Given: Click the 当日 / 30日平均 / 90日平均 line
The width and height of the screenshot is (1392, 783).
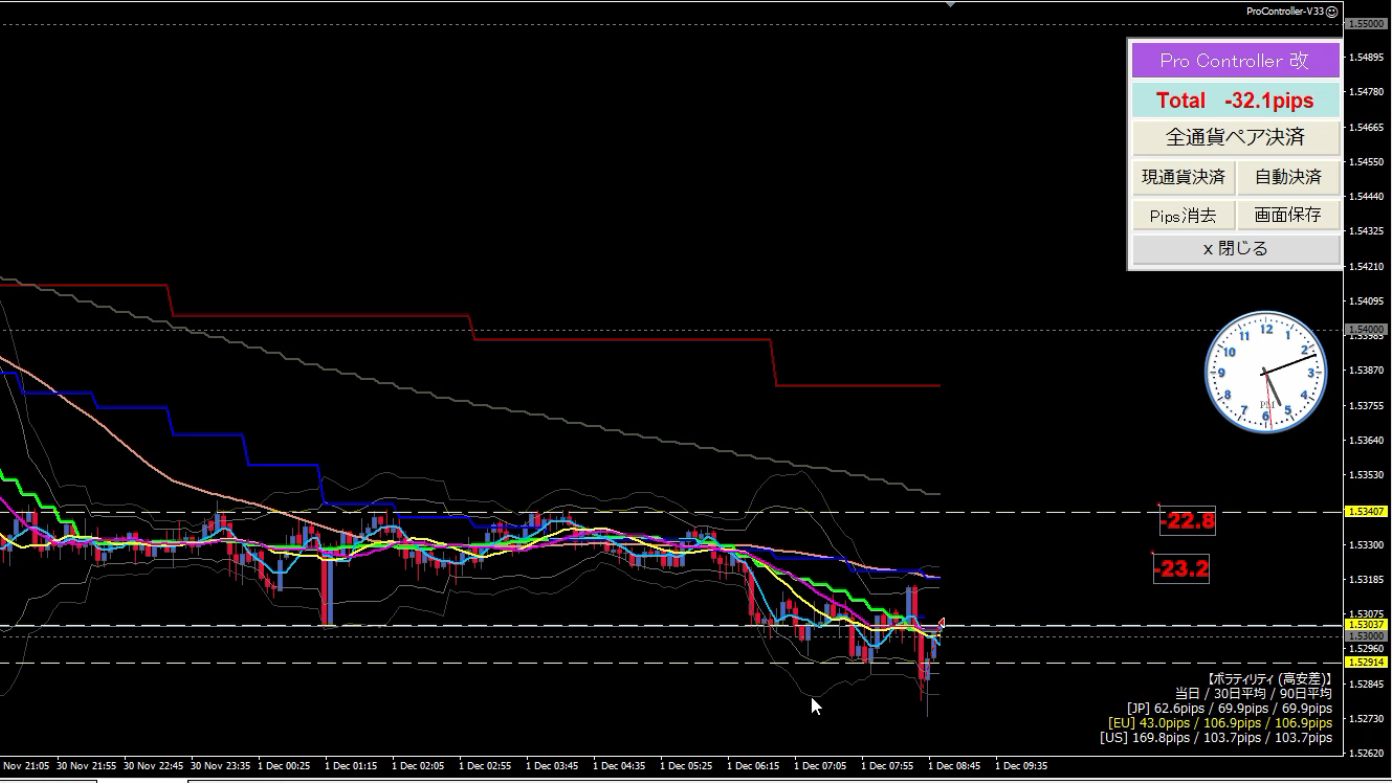Looking at the screenshot, I should pos(1254,693).
